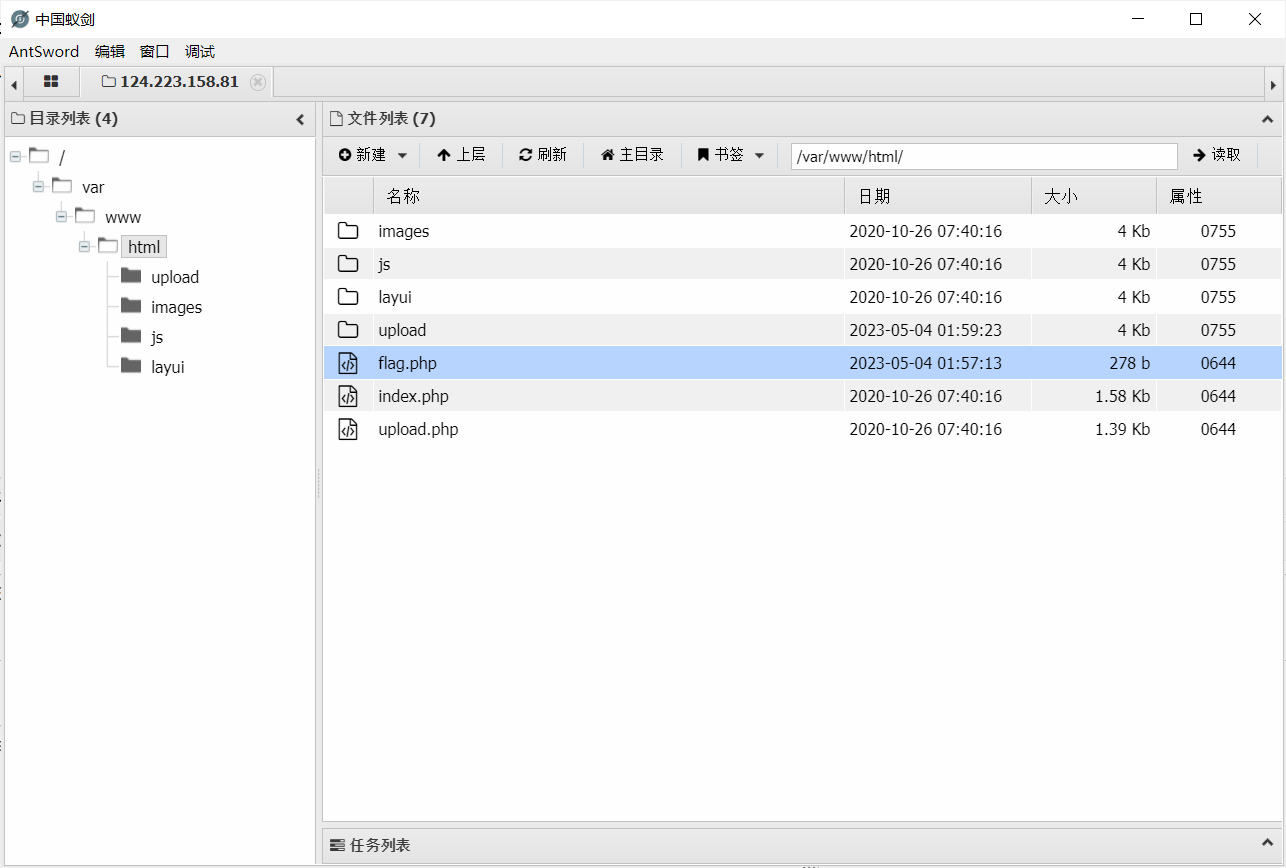The width and height of the screenshot is (1286, 868).
Task: Select js folder in directory tree
Action: tap(157, 337)
